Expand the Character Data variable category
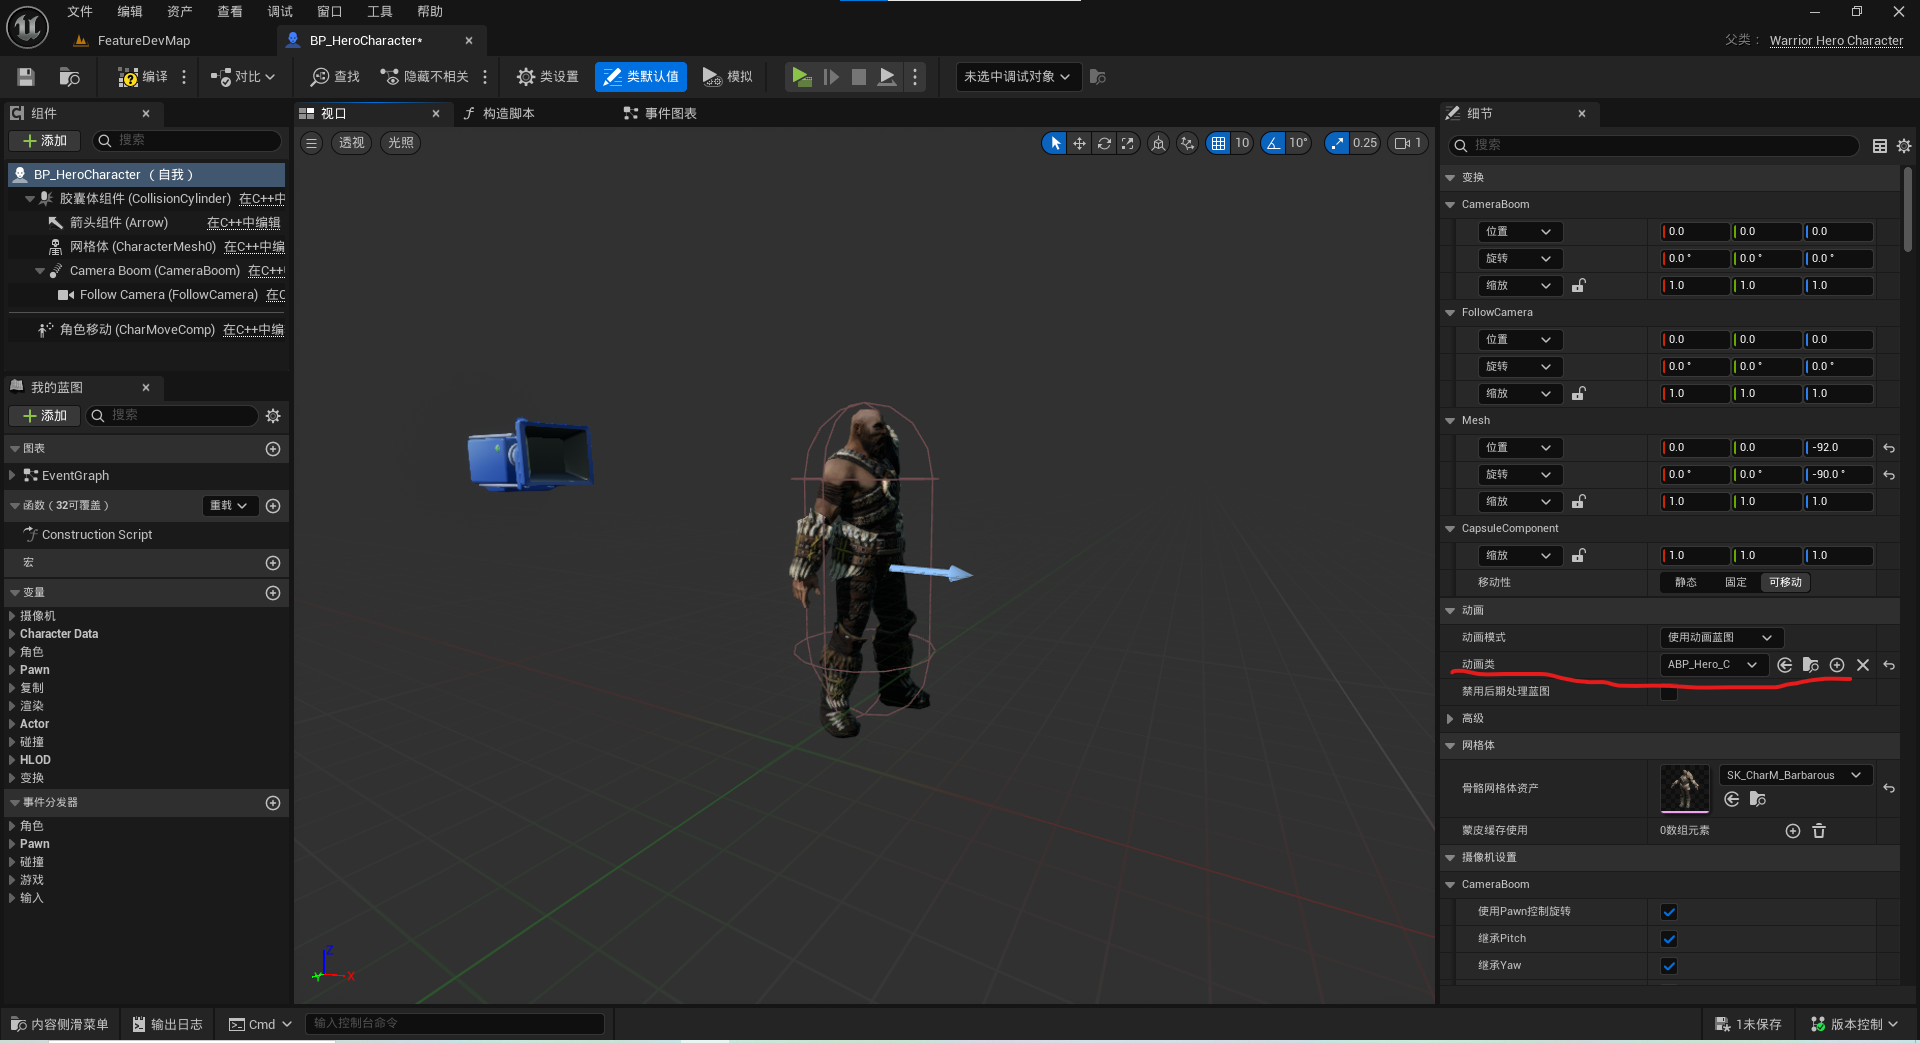 click(x=12, y=634)
